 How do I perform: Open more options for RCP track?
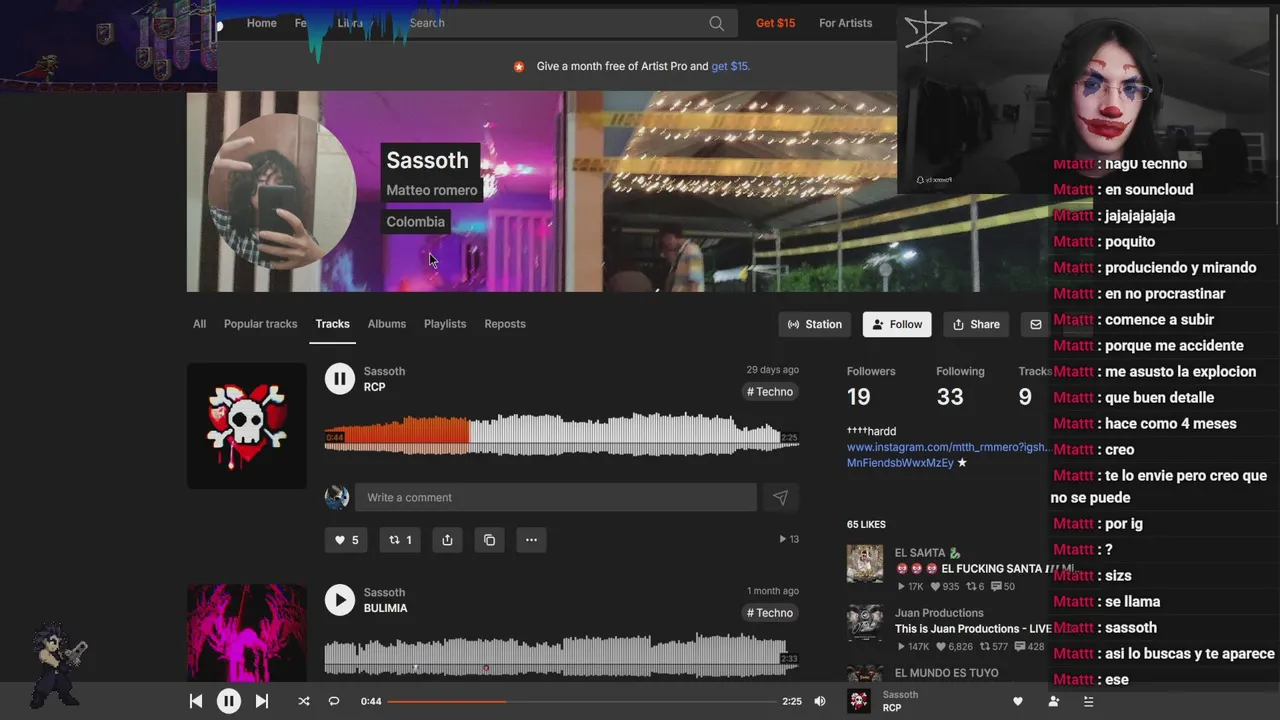point(531,540)
